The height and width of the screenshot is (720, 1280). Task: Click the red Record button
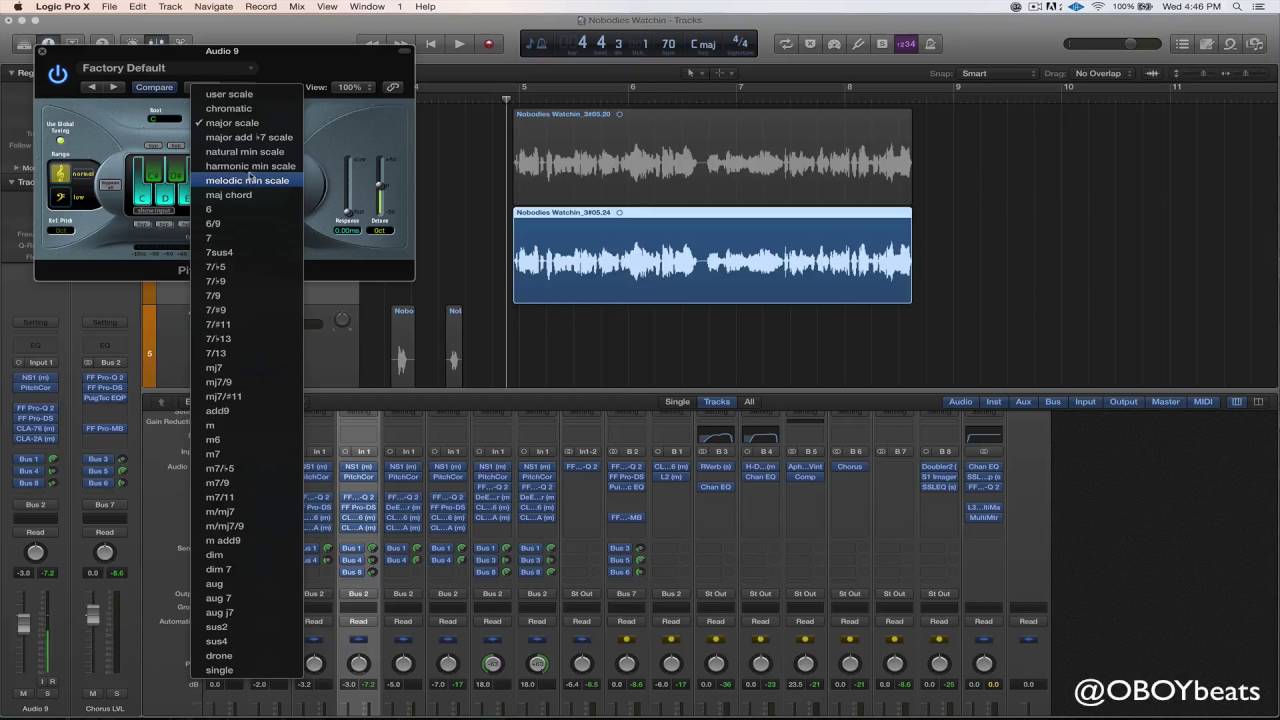coord(488,44)
